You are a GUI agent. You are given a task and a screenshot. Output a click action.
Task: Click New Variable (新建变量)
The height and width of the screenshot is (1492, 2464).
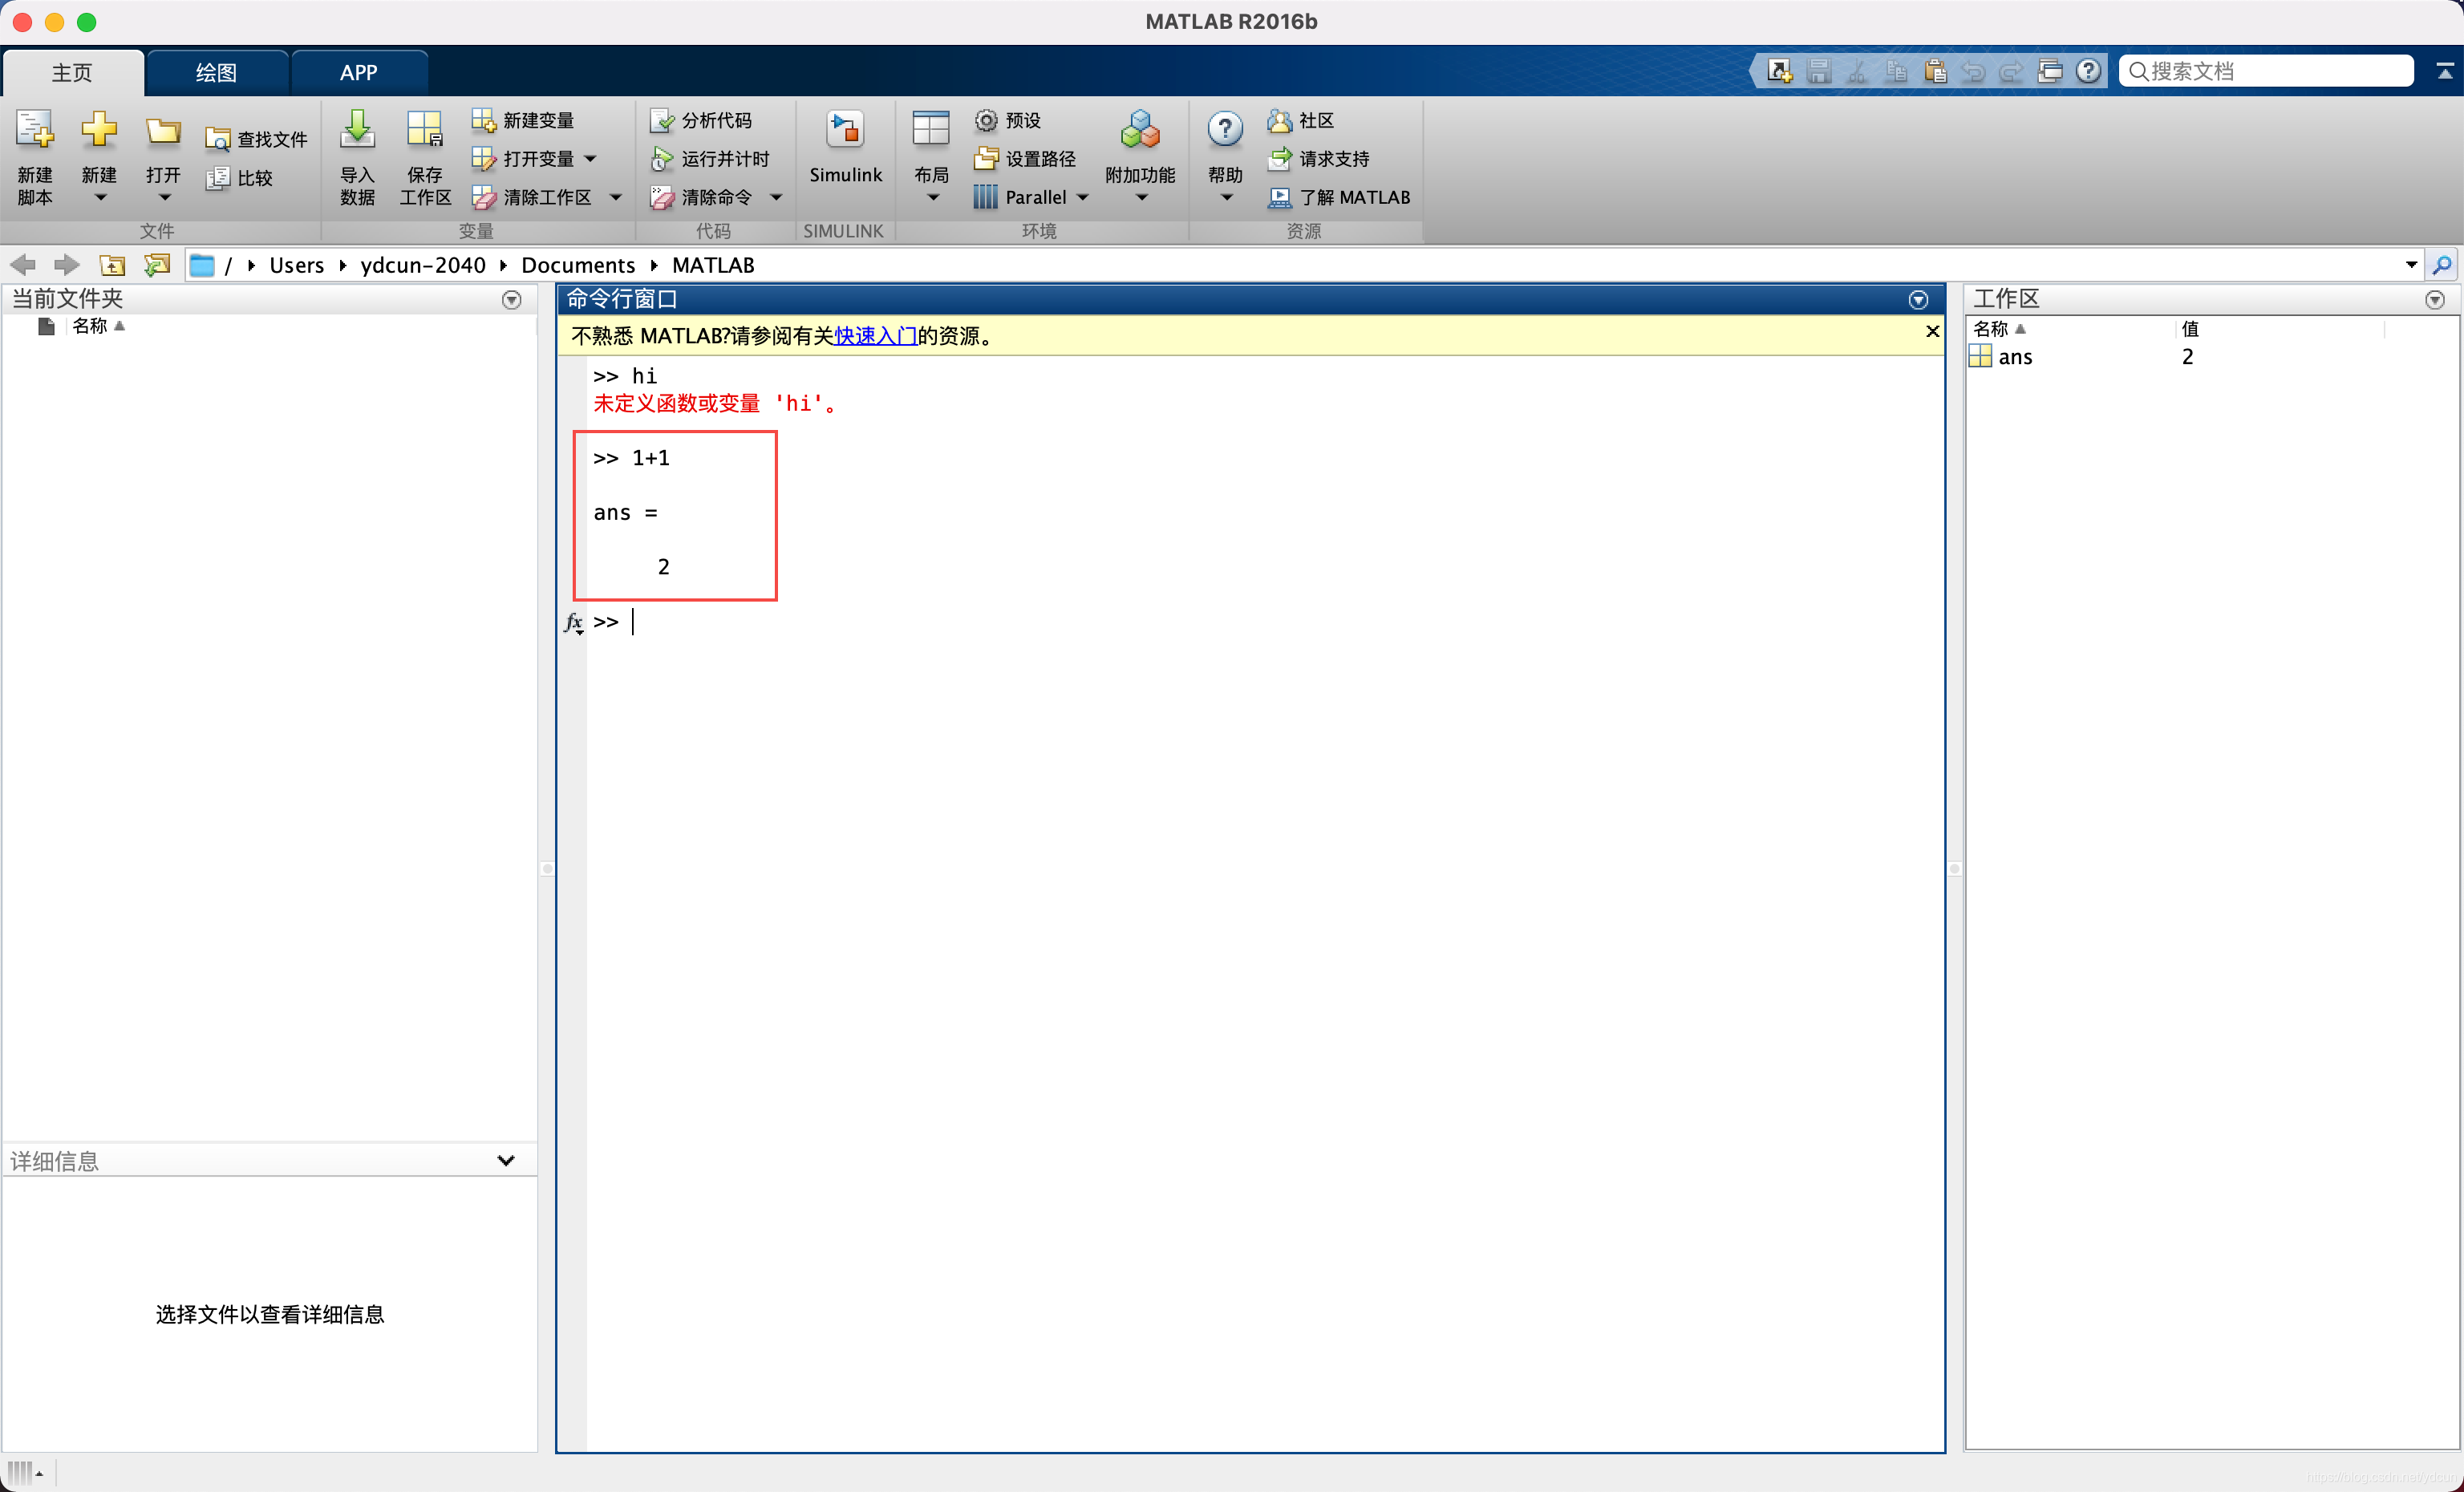523,120
